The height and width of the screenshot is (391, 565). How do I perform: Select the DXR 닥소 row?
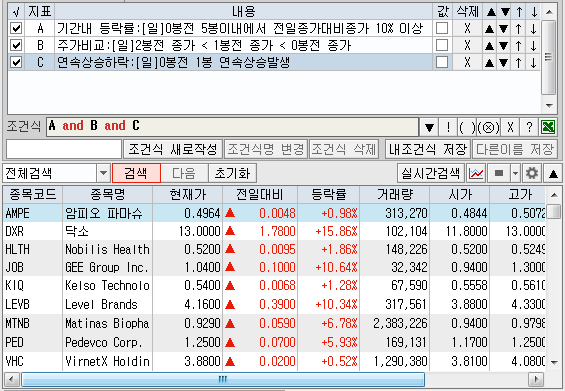[x=275, y=231]
